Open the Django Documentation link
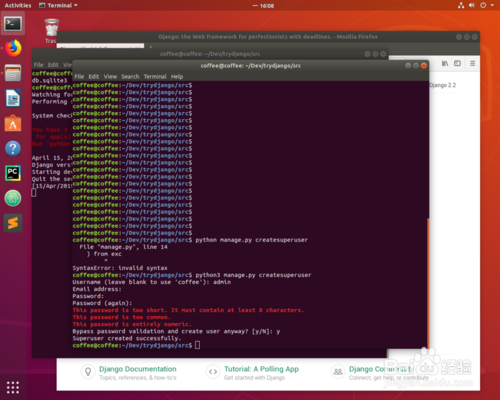The height and width of the screenshot is (400, 500). point(138,369)
